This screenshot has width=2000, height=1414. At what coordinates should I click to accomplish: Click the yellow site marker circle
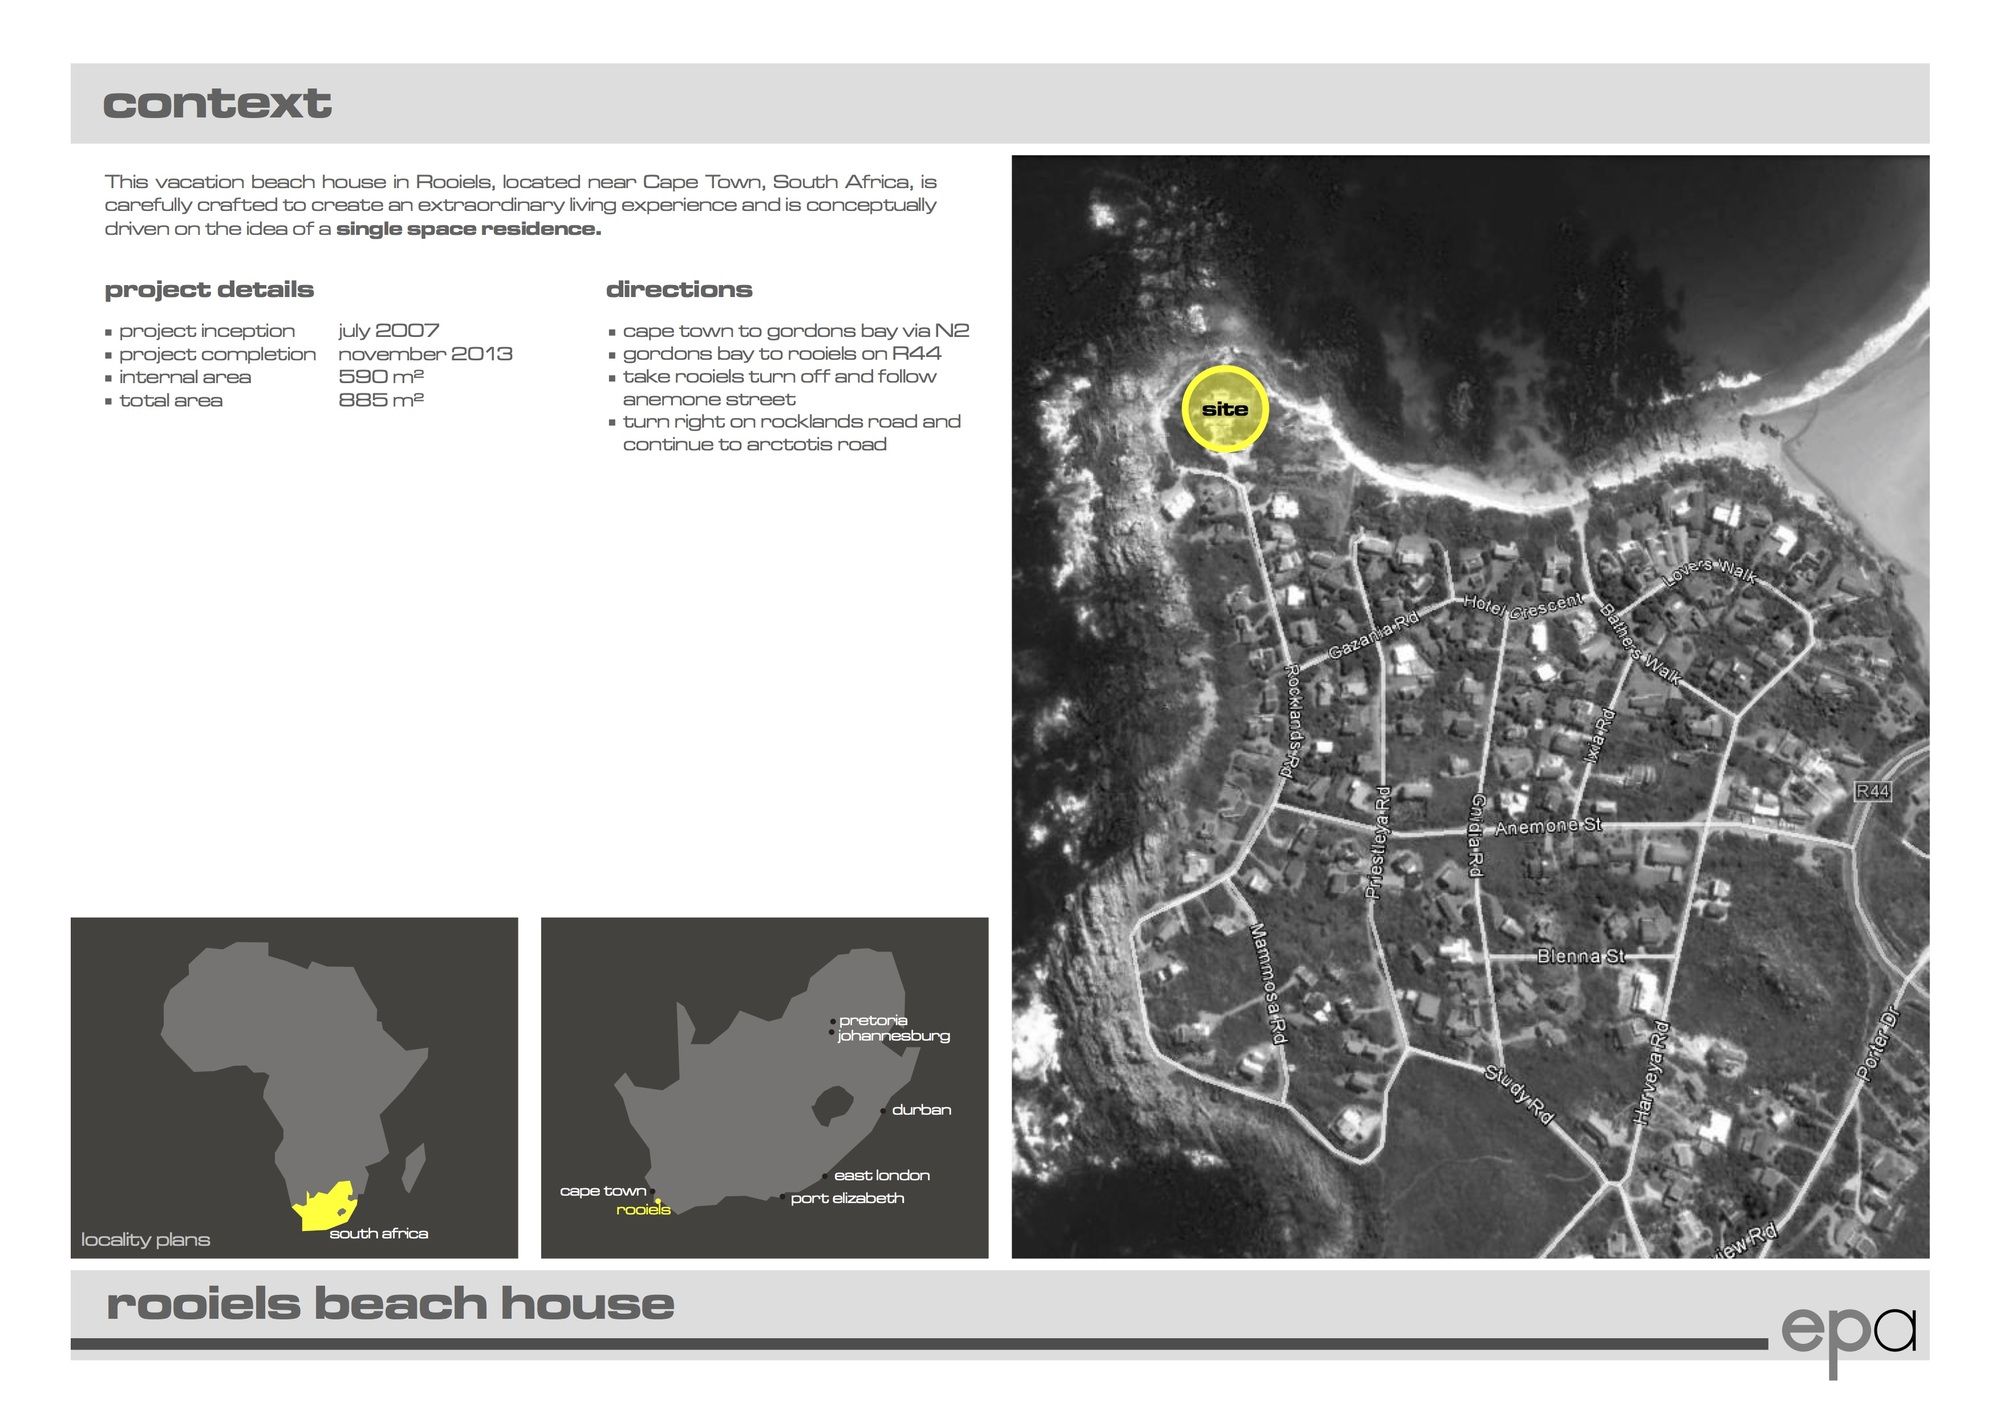pos(1224,408)
